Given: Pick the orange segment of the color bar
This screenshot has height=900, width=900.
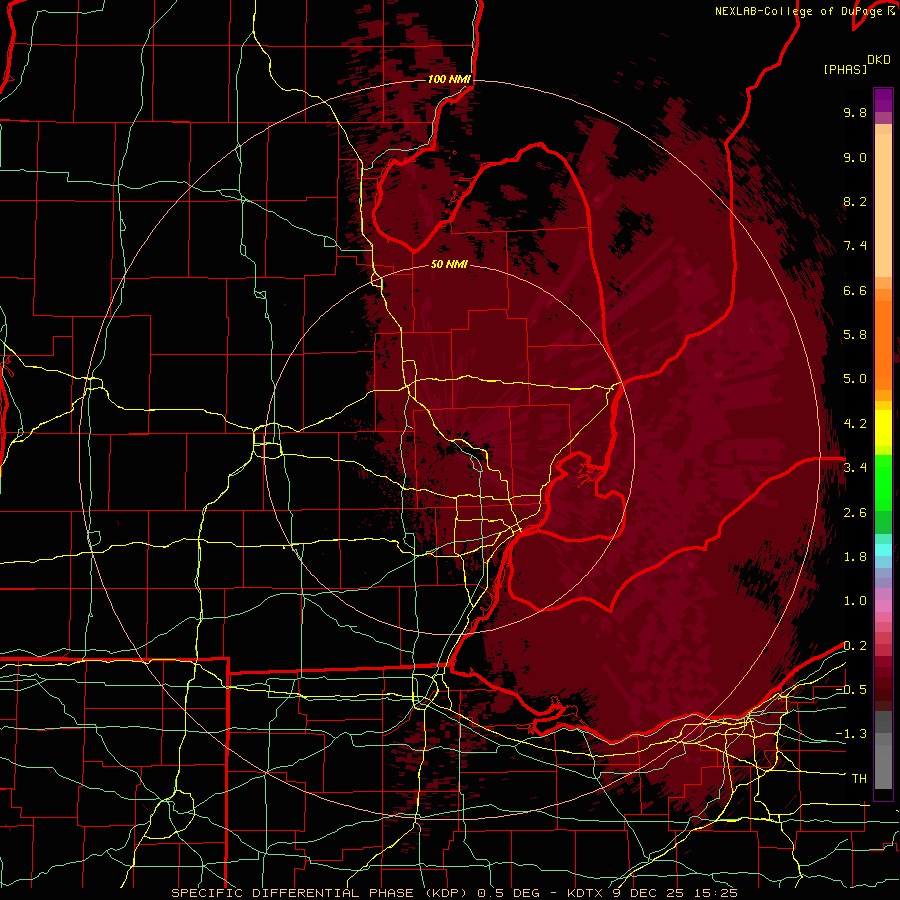Looking at the screenshot, I should (883, 344).
